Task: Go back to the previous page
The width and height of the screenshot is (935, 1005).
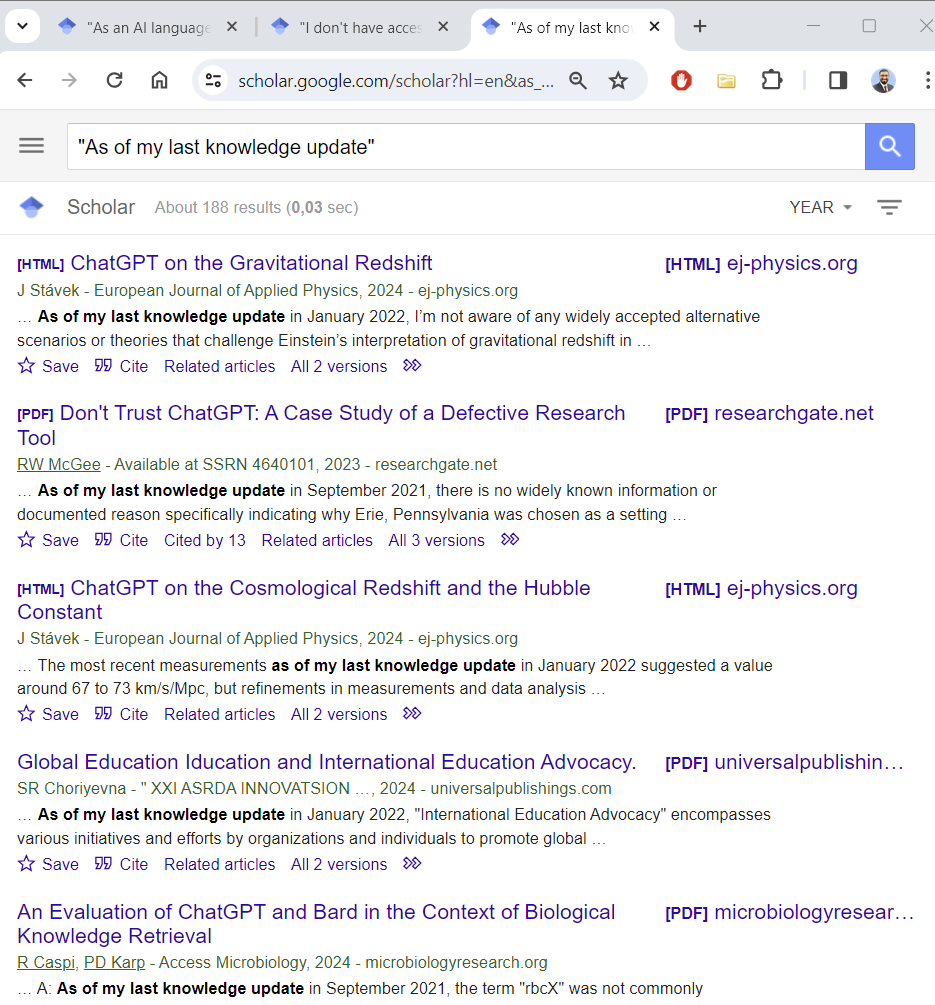Action: (25, 80)
